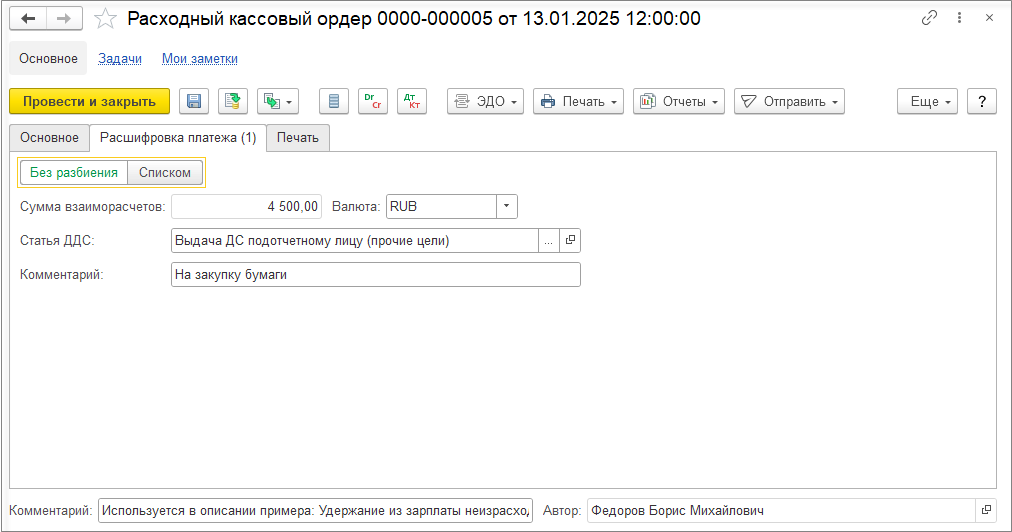The image size is (1012, 532).
Task: Switch payment breakdown to Списком
Action: click(x=165, y=172)
